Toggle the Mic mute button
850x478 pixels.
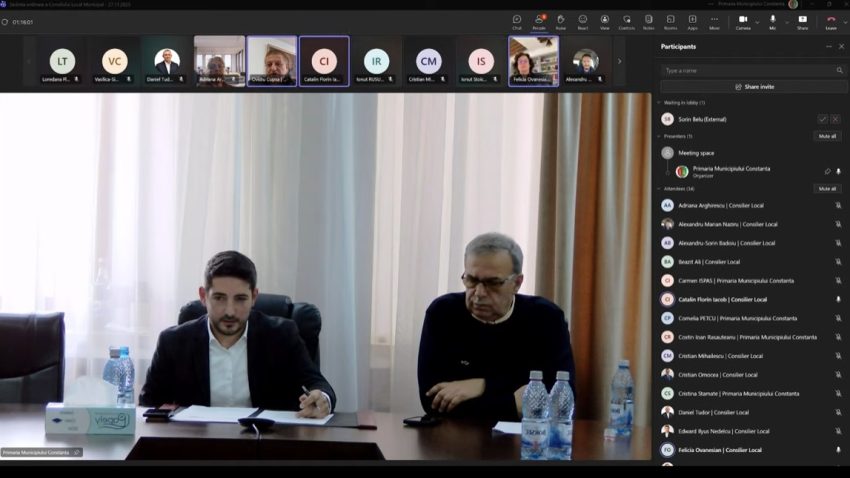(x=772, y=22)
